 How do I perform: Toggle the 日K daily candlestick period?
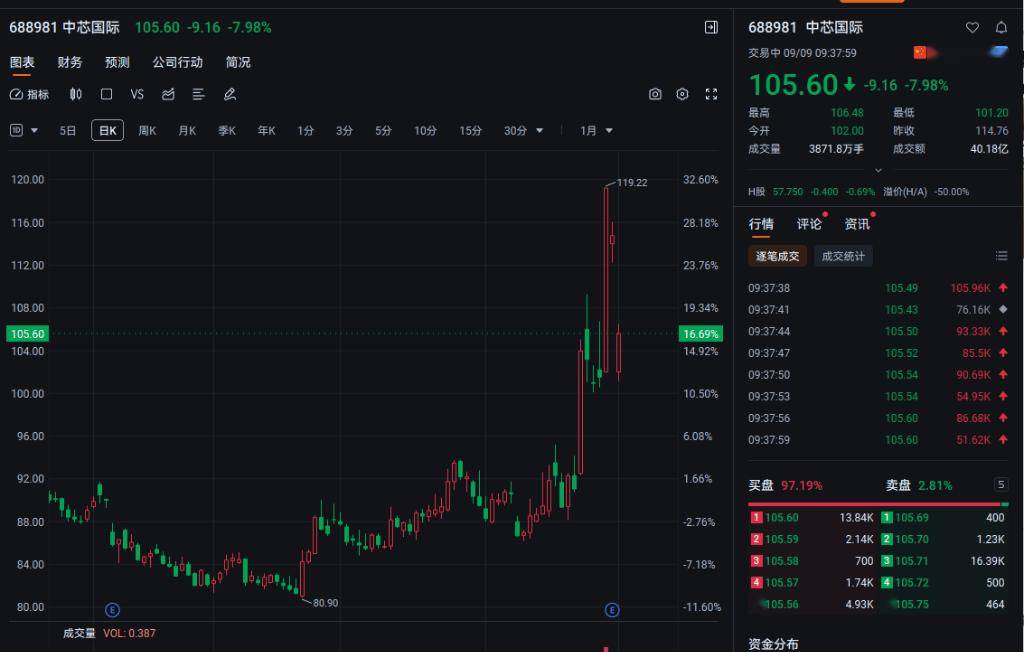tap(107, 130)
